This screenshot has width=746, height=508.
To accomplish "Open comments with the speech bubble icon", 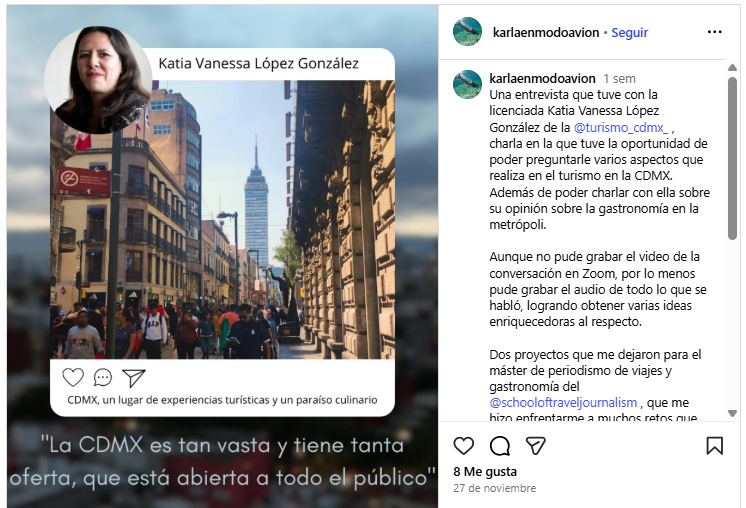I will tap(500, 446).
